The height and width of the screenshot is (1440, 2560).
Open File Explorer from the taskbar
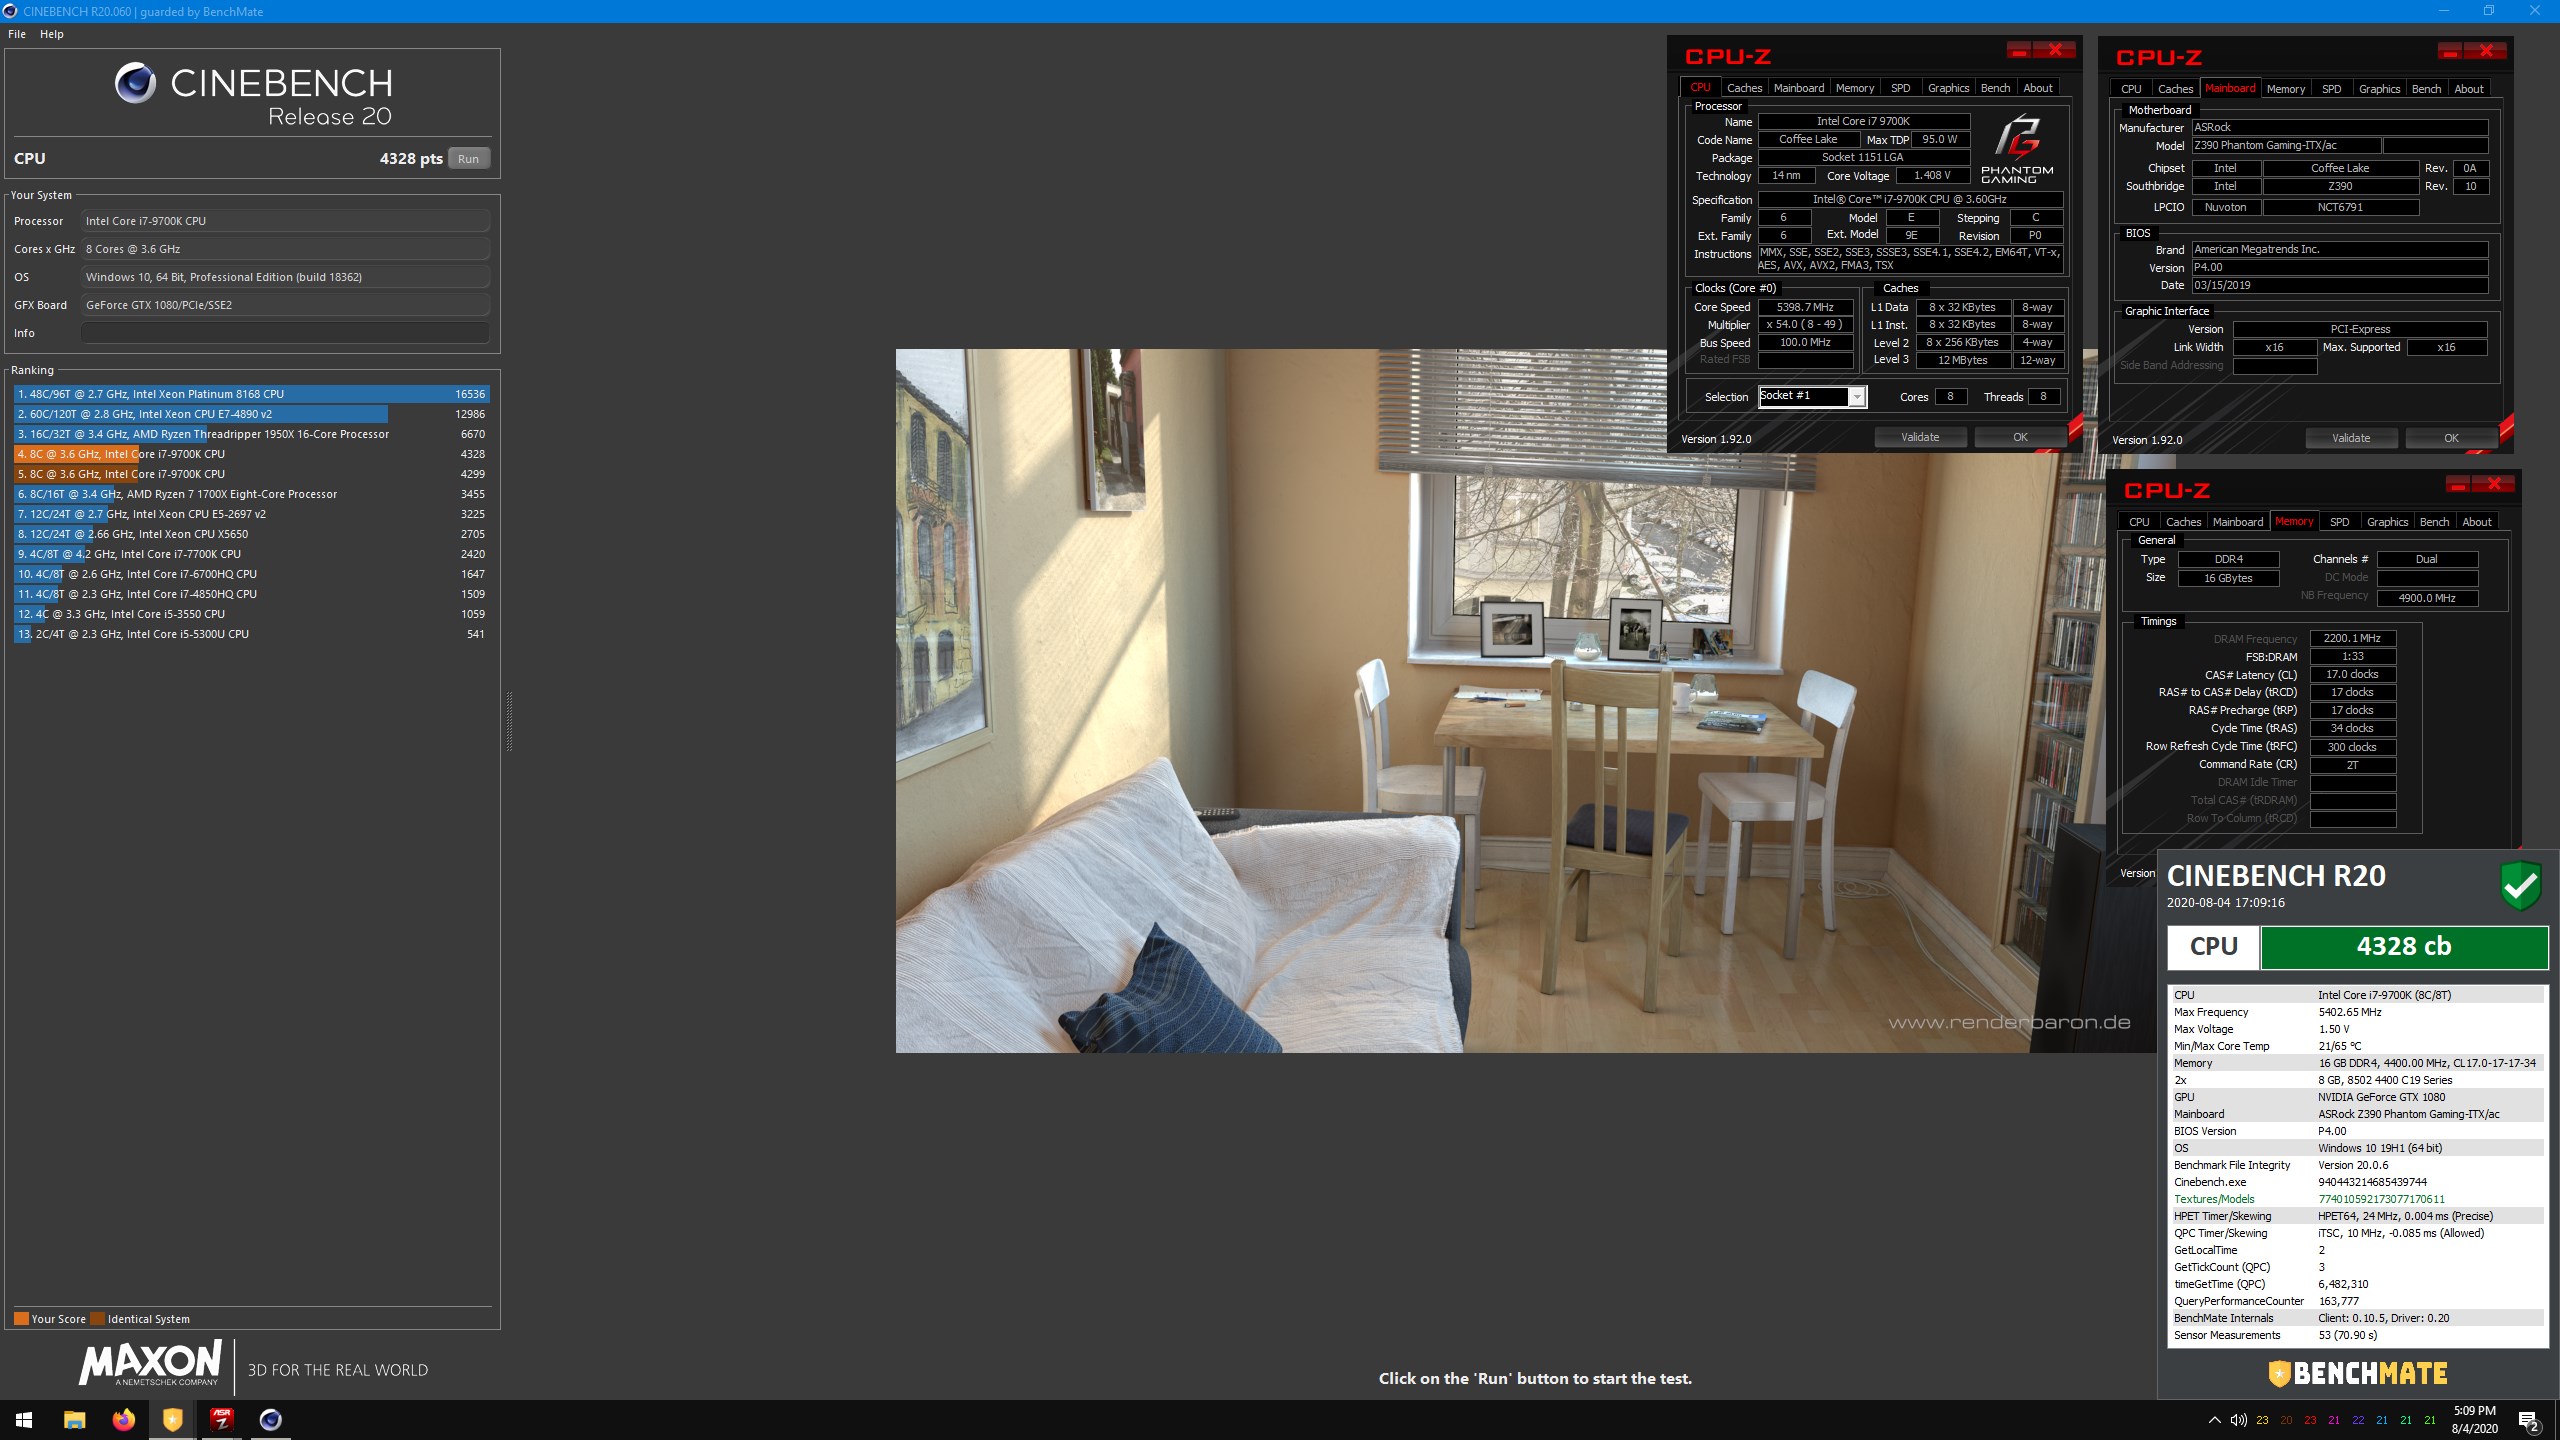click(74, 1419)
